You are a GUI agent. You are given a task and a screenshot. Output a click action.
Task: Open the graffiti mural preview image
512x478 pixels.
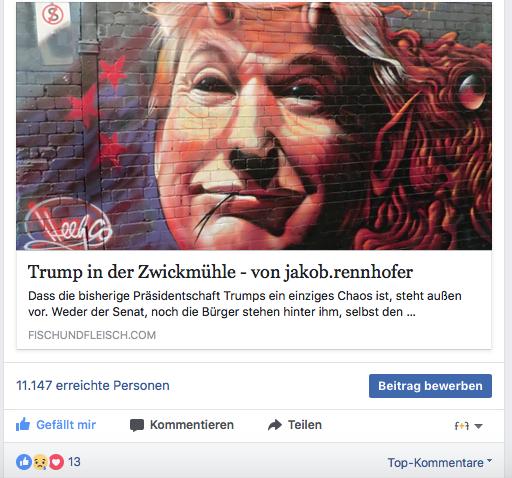point(254,126)
